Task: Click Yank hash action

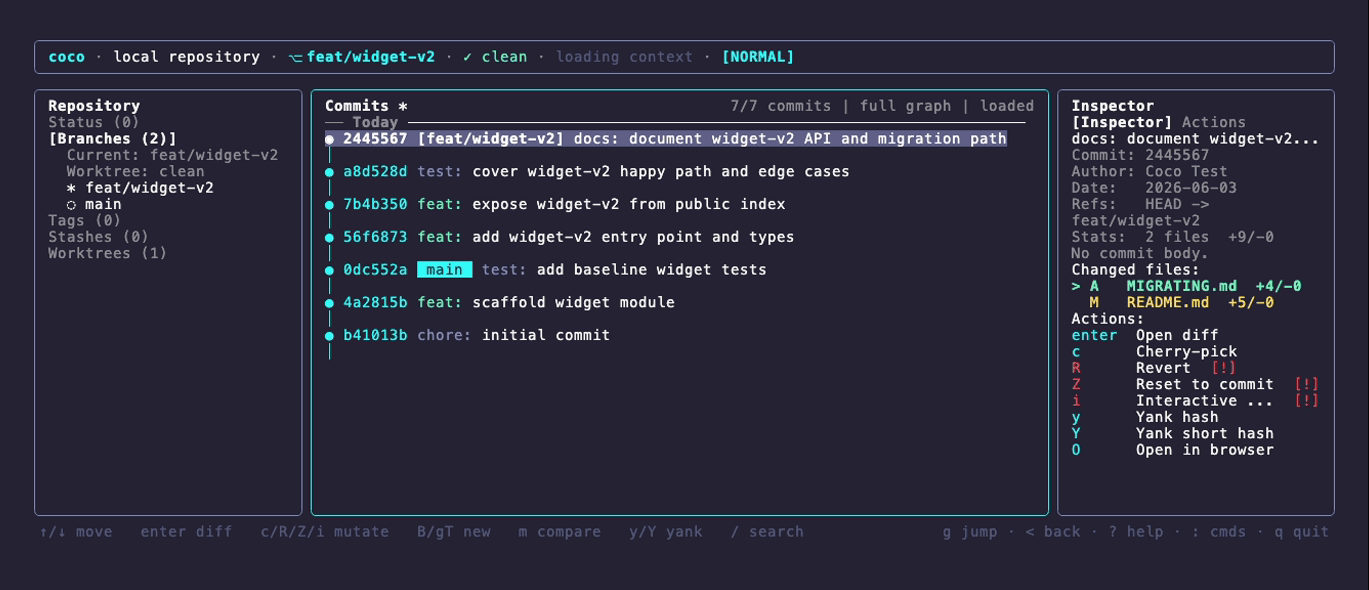Action: [x=1145, y=417]
